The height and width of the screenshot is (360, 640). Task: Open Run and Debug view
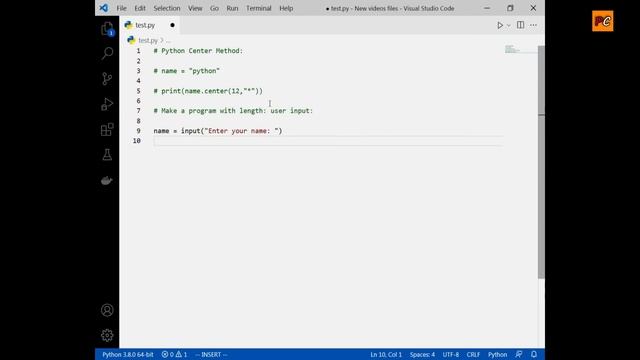(x=107, y=104)
